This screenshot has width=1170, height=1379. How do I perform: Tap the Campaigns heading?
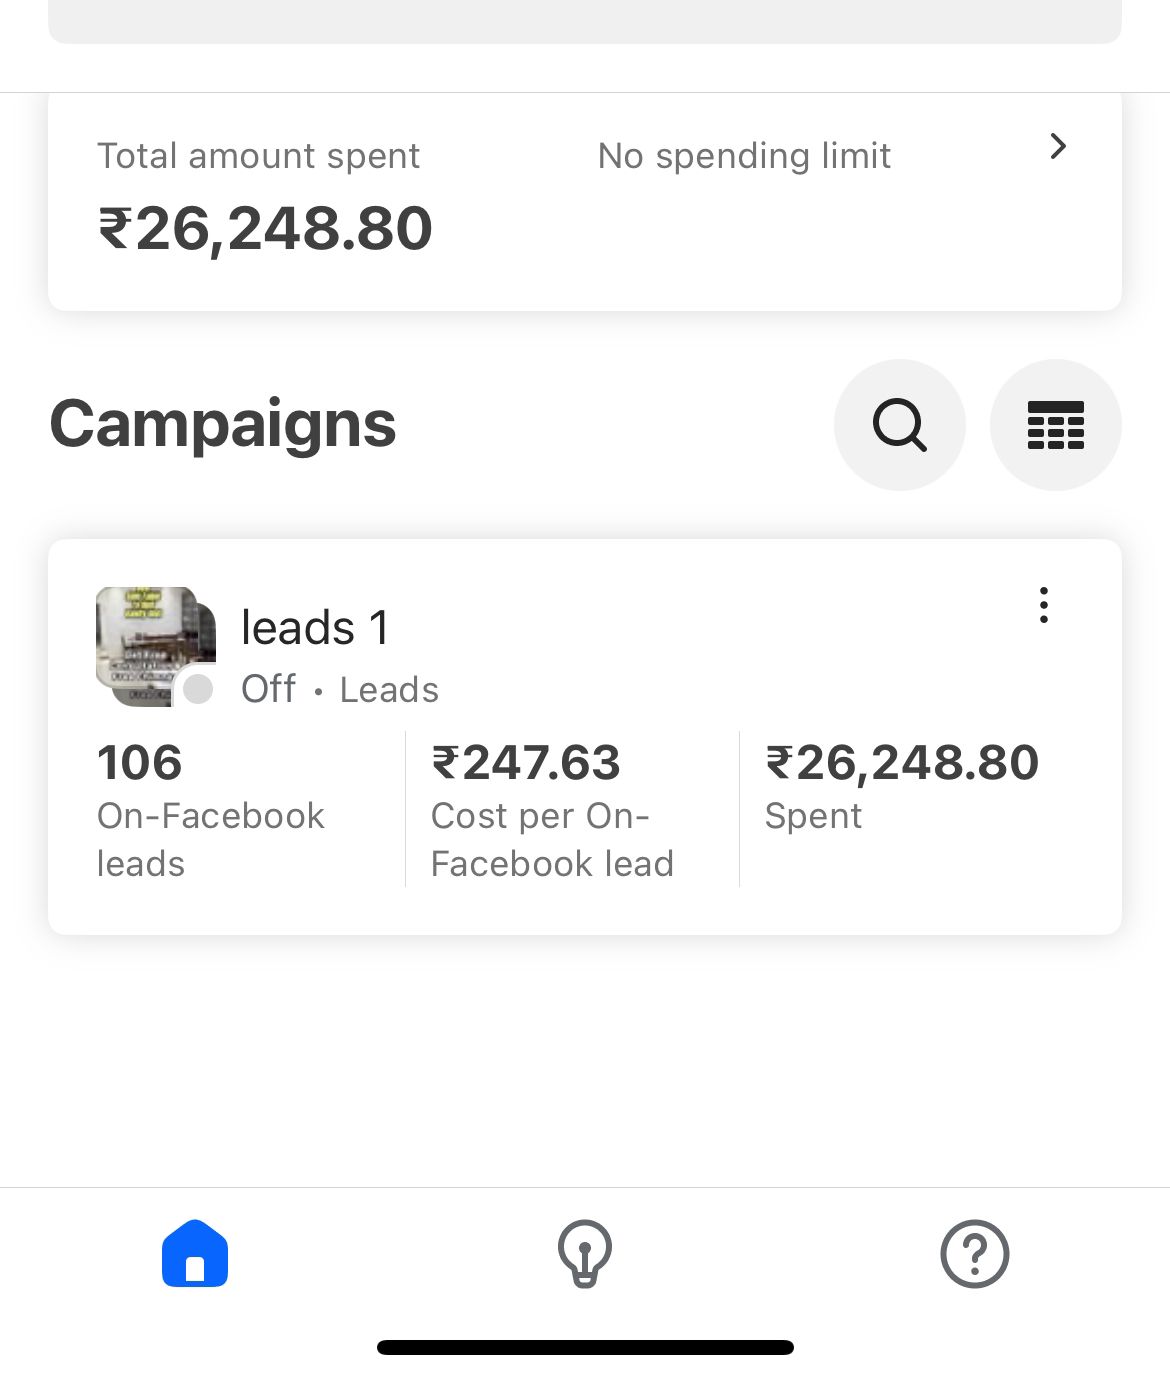(223, 424)
